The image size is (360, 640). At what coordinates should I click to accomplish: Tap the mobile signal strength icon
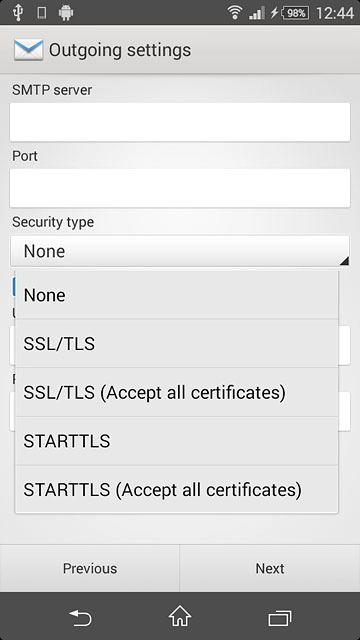point(257,13)
